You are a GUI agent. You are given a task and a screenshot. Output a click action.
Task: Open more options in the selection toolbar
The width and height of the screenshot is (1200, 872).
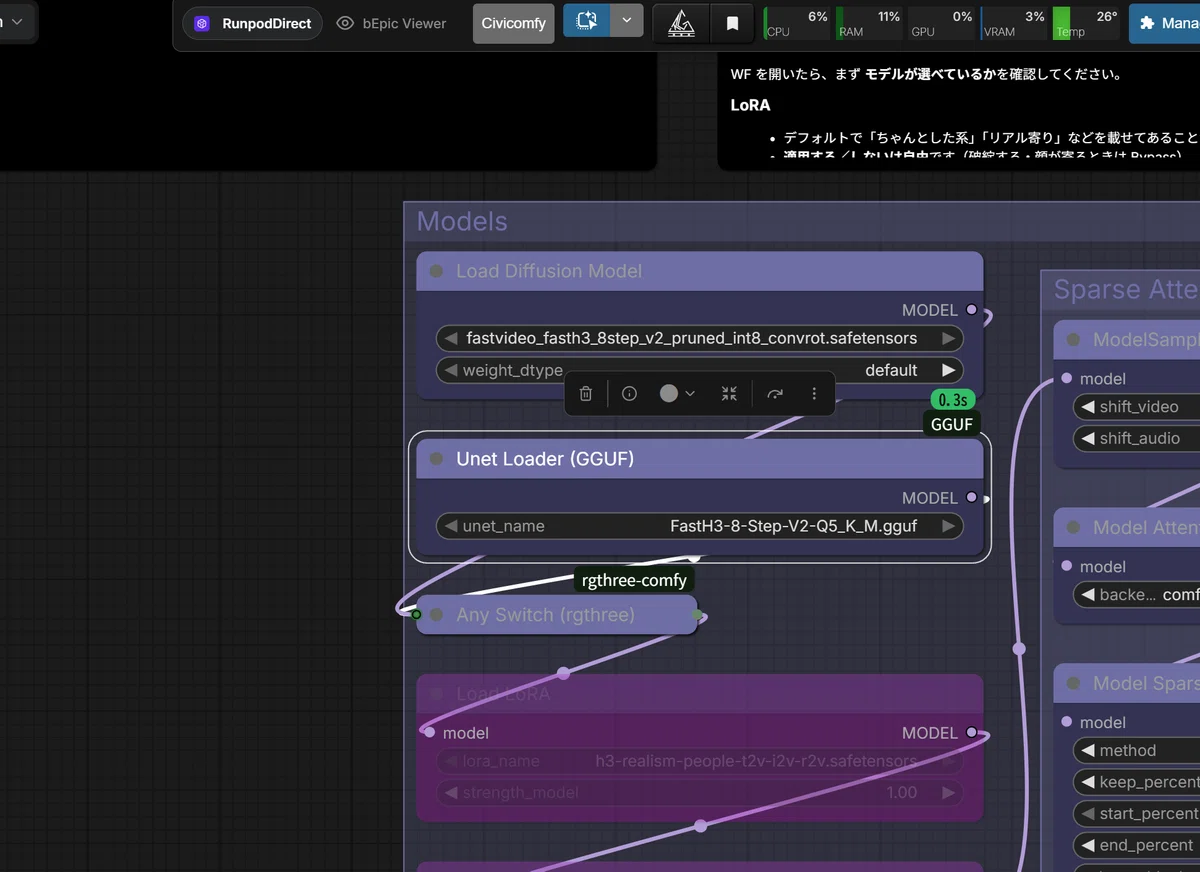point(814,394)
